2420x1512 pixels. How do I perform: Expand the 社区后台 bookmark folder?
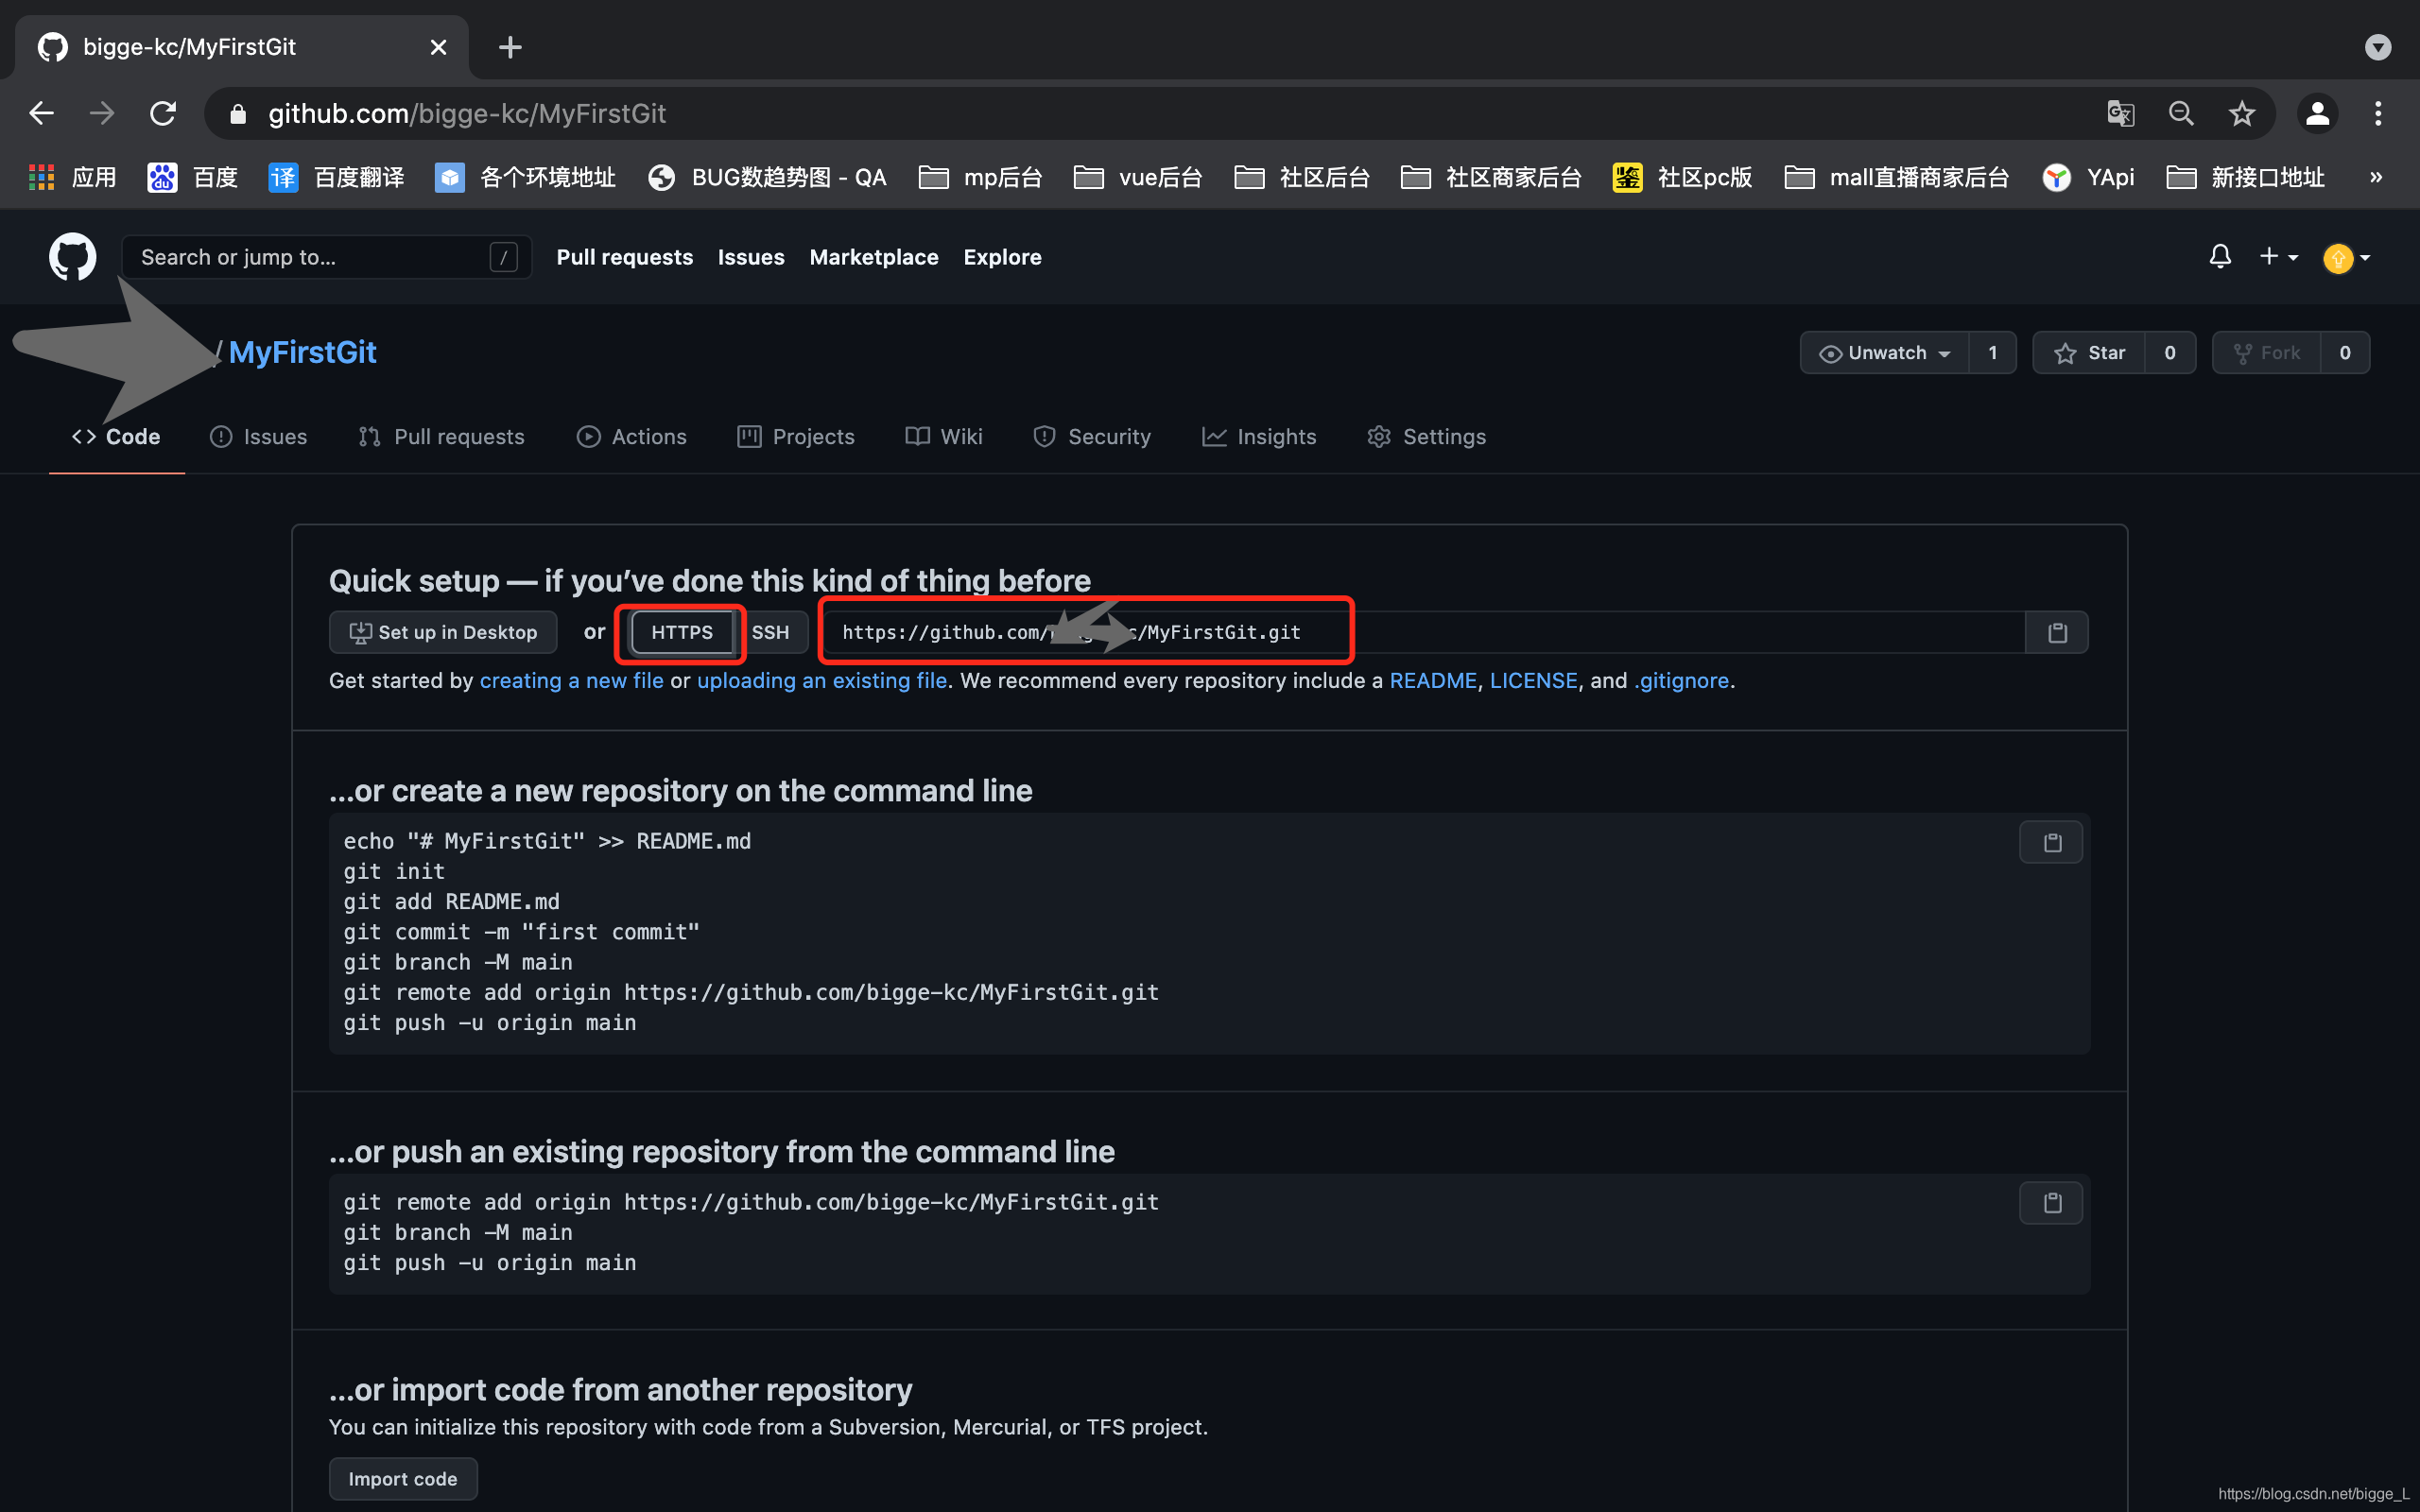tap(1302, 177)
